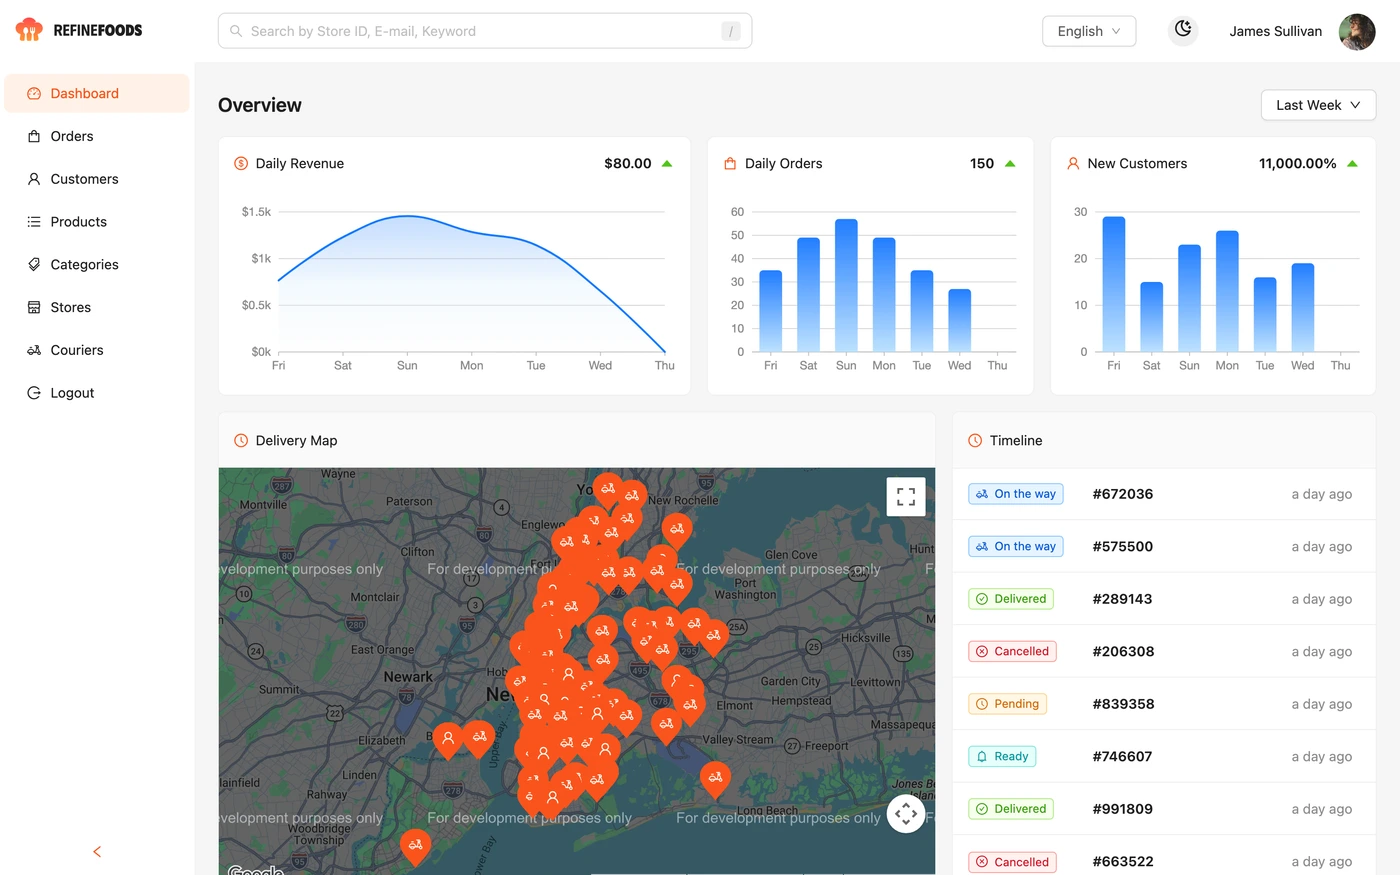Click the Ready tag for #746607
The height and width of the screenshot is (875, 1400).
click(1002, 756)
